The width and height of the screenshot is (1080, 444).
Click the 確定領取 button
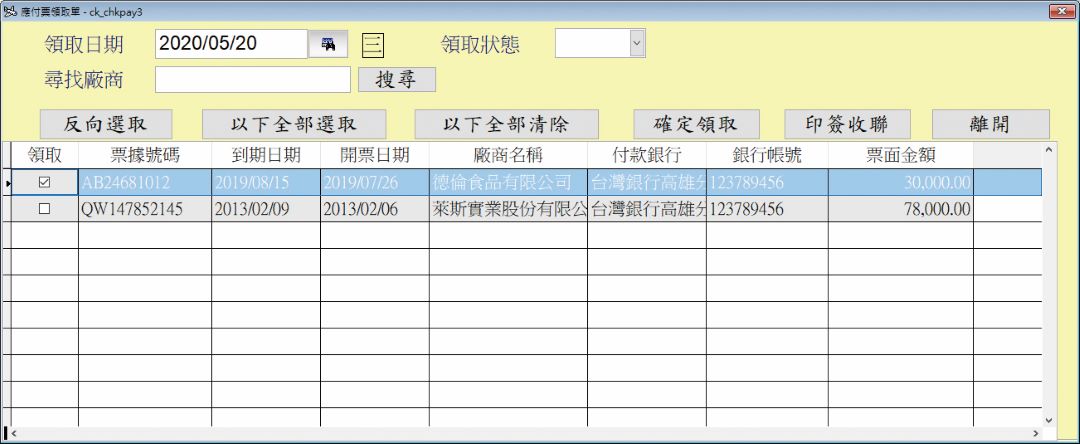click(696, 124)
